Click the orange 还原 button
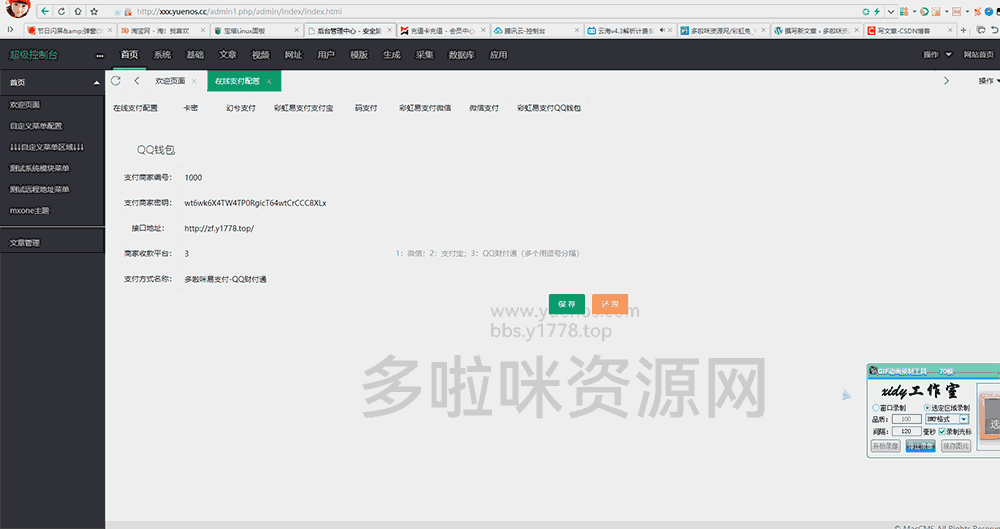This screenshot has width=1000, height=529. [610, 304]
